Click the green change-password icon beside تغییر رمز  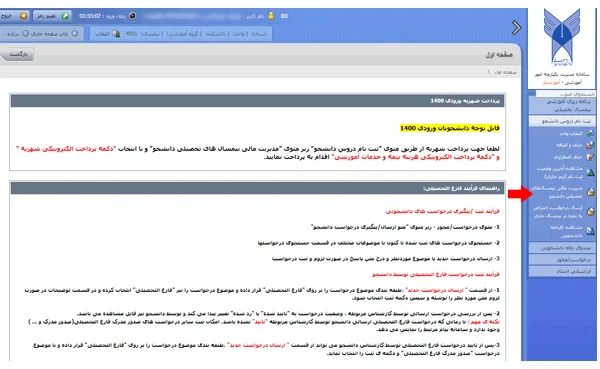(x=65, y=16)
